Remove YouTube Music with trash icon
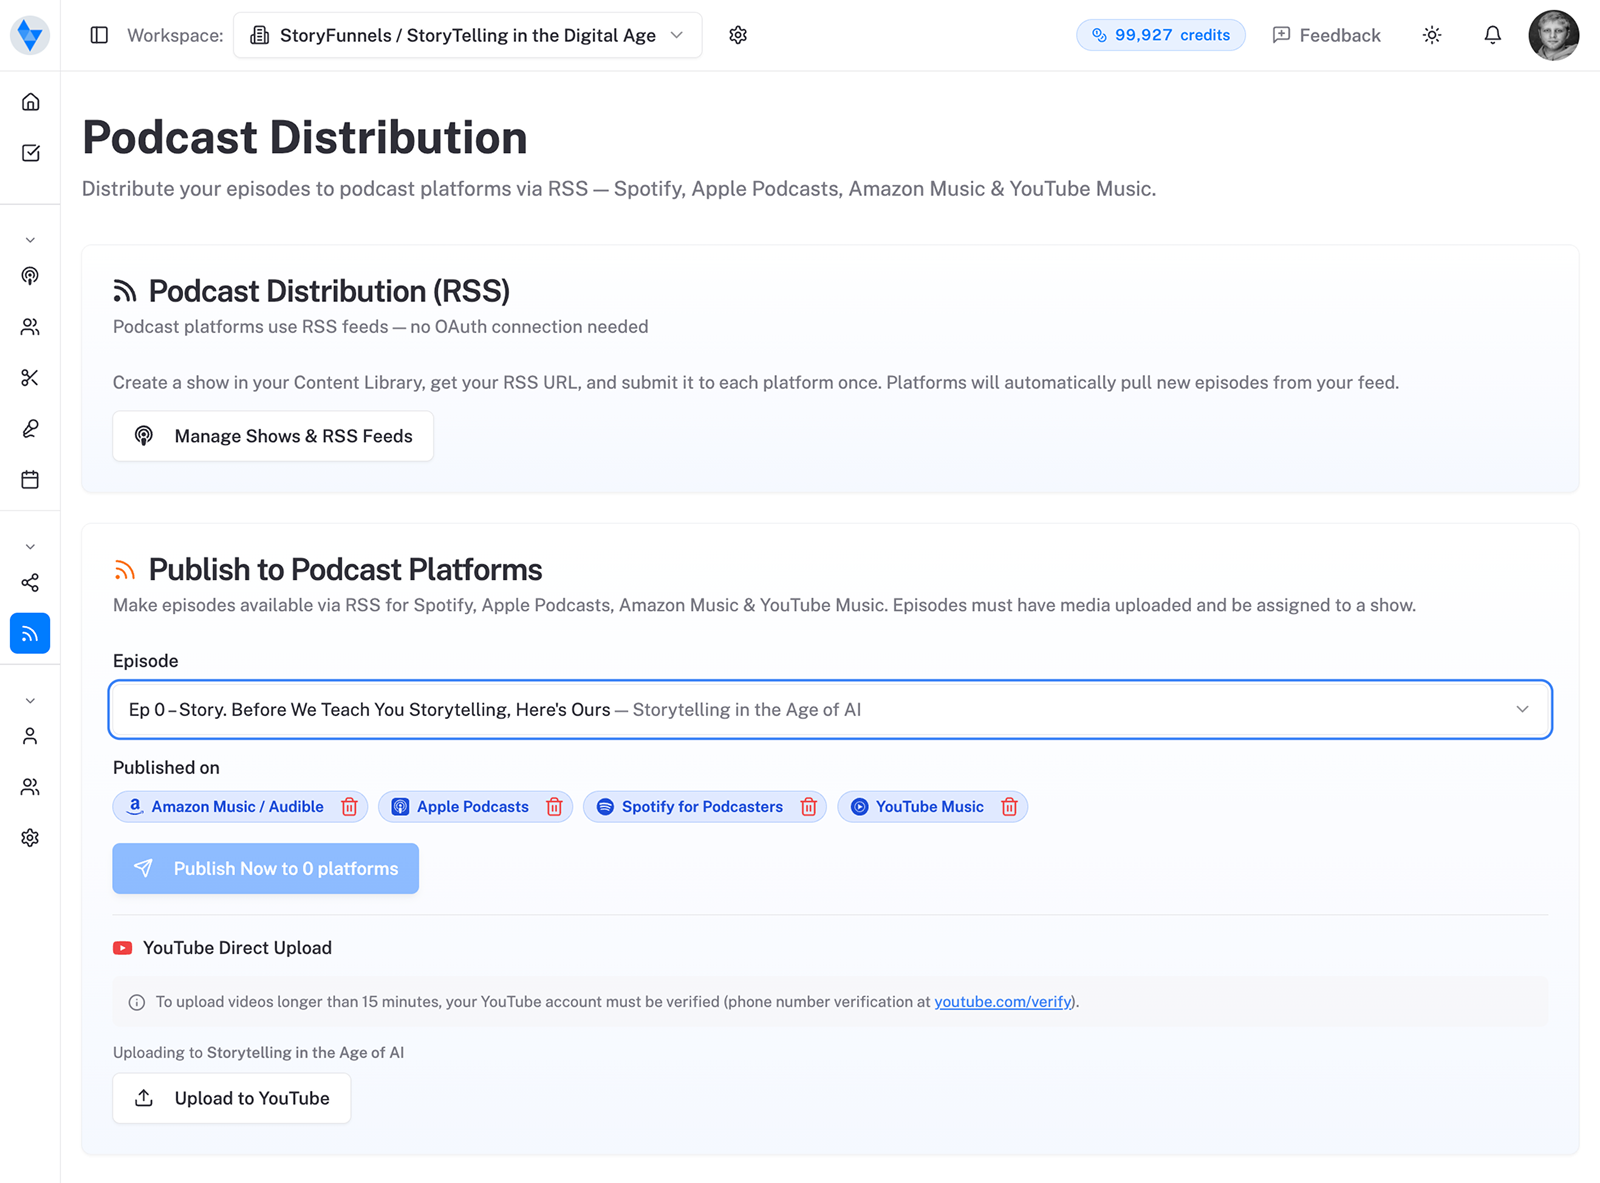This screenshot has height=1183, width=1600. (1009, 807)
